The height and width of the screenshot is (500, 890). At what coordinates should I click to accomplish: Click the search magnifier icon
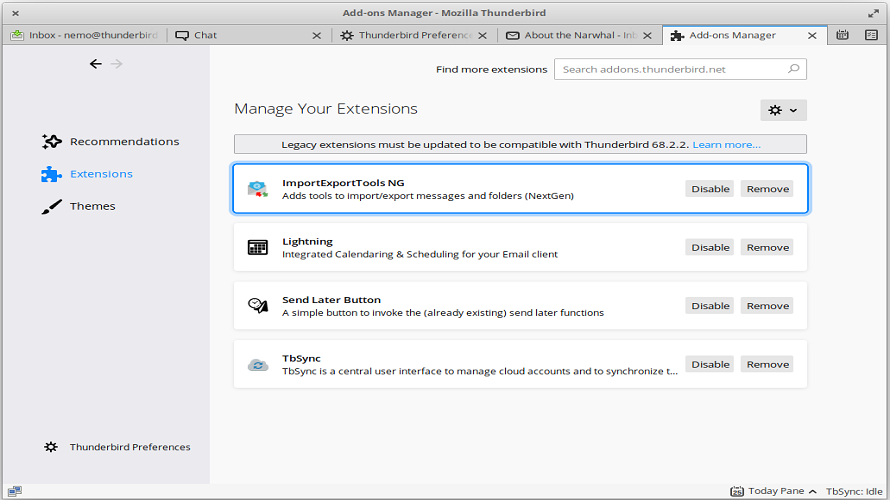point(794,69)
